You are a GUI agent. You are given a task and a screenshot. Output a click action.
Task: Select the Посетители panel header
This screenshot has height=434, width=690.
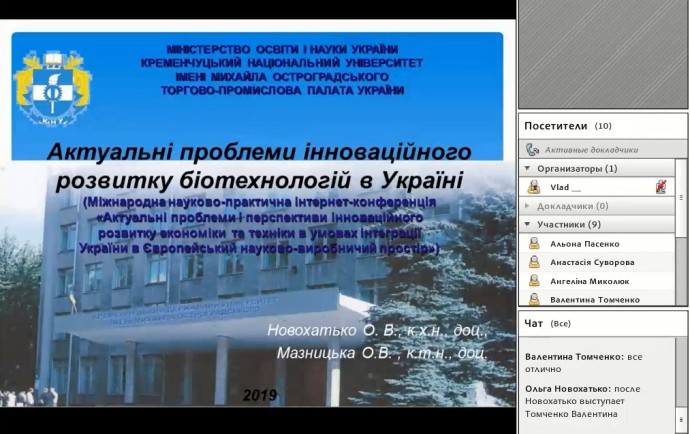[x=555, y=126]
